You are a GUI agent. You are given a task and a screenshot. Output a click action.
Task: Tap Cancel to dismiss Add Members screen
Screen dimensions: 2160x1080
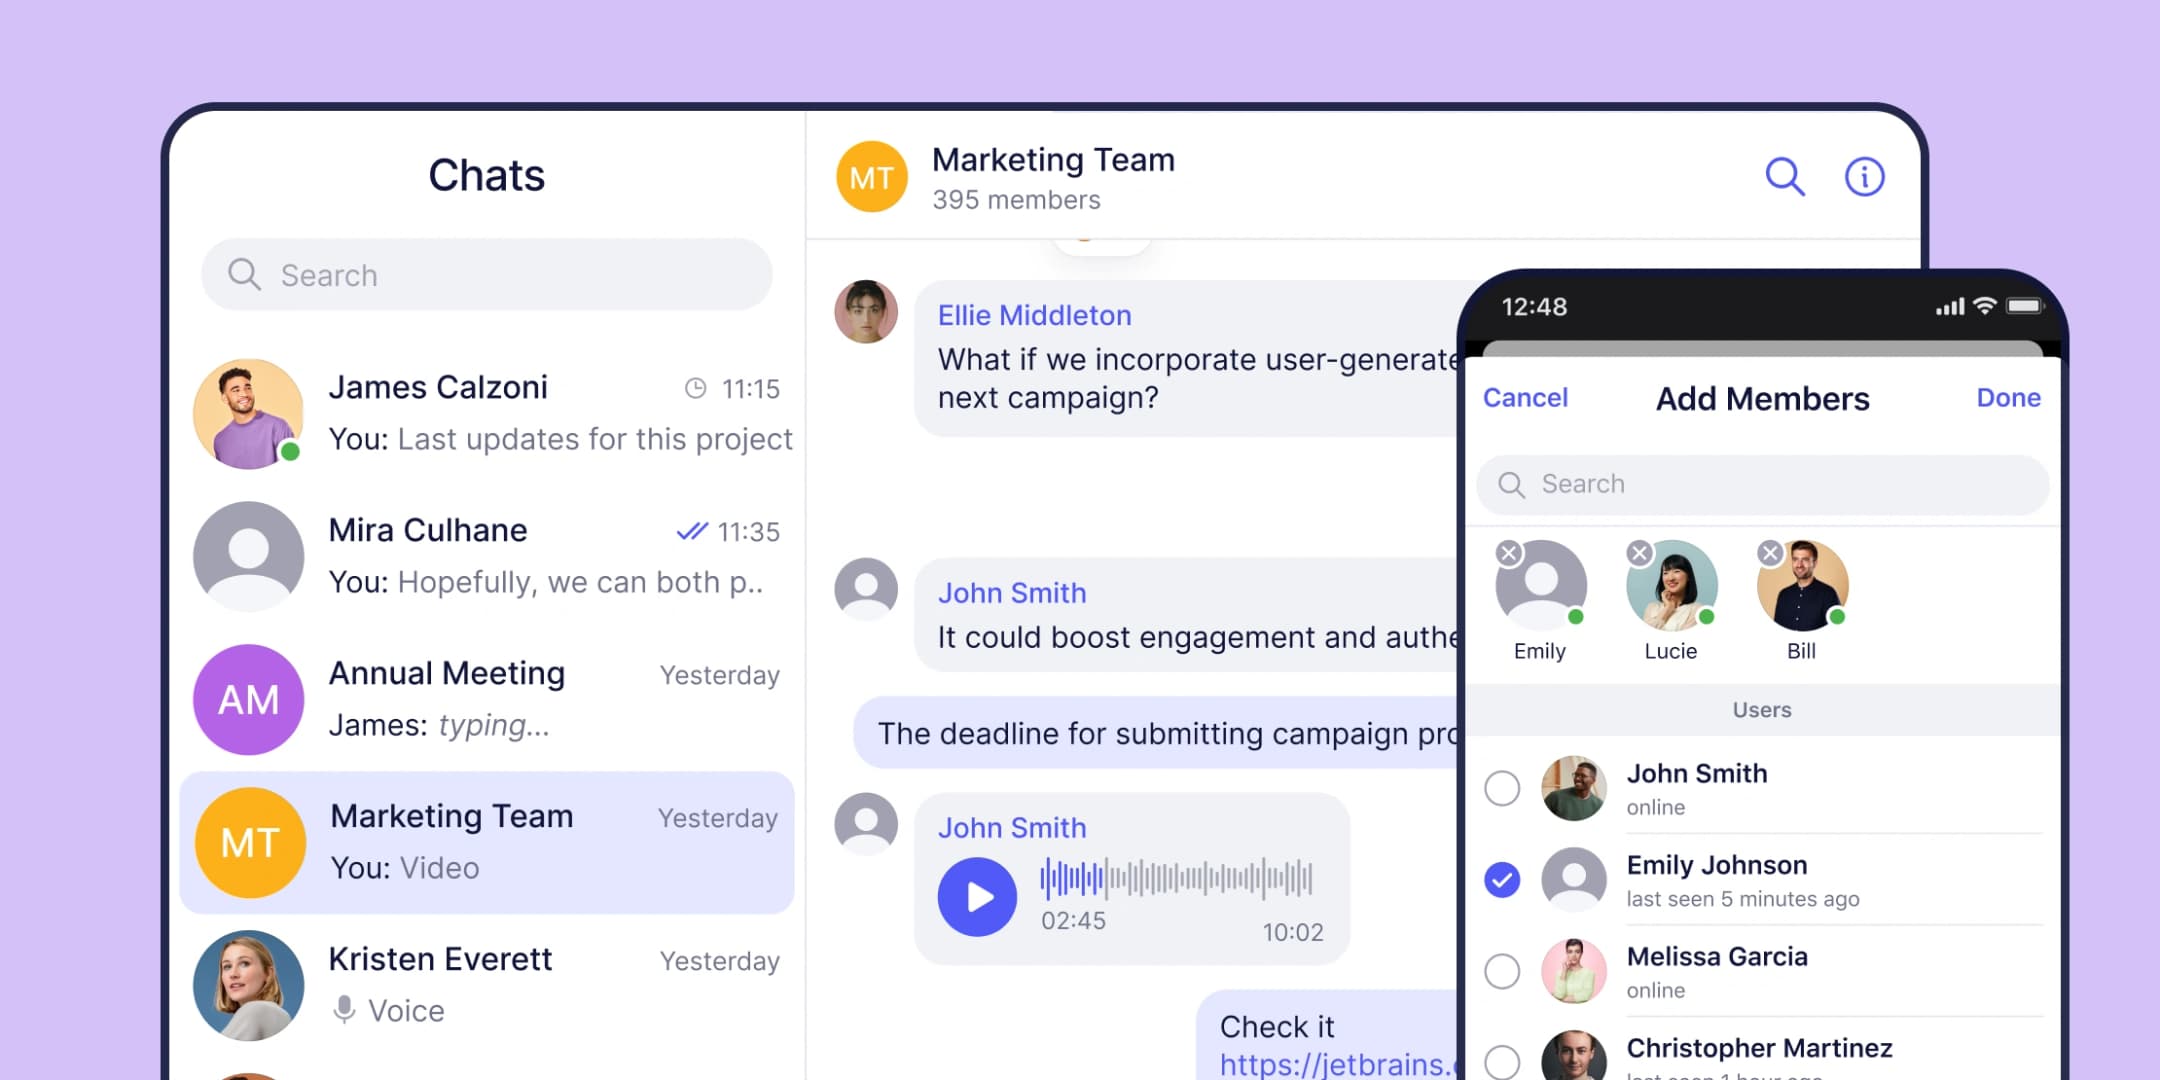pos(1525,398)
